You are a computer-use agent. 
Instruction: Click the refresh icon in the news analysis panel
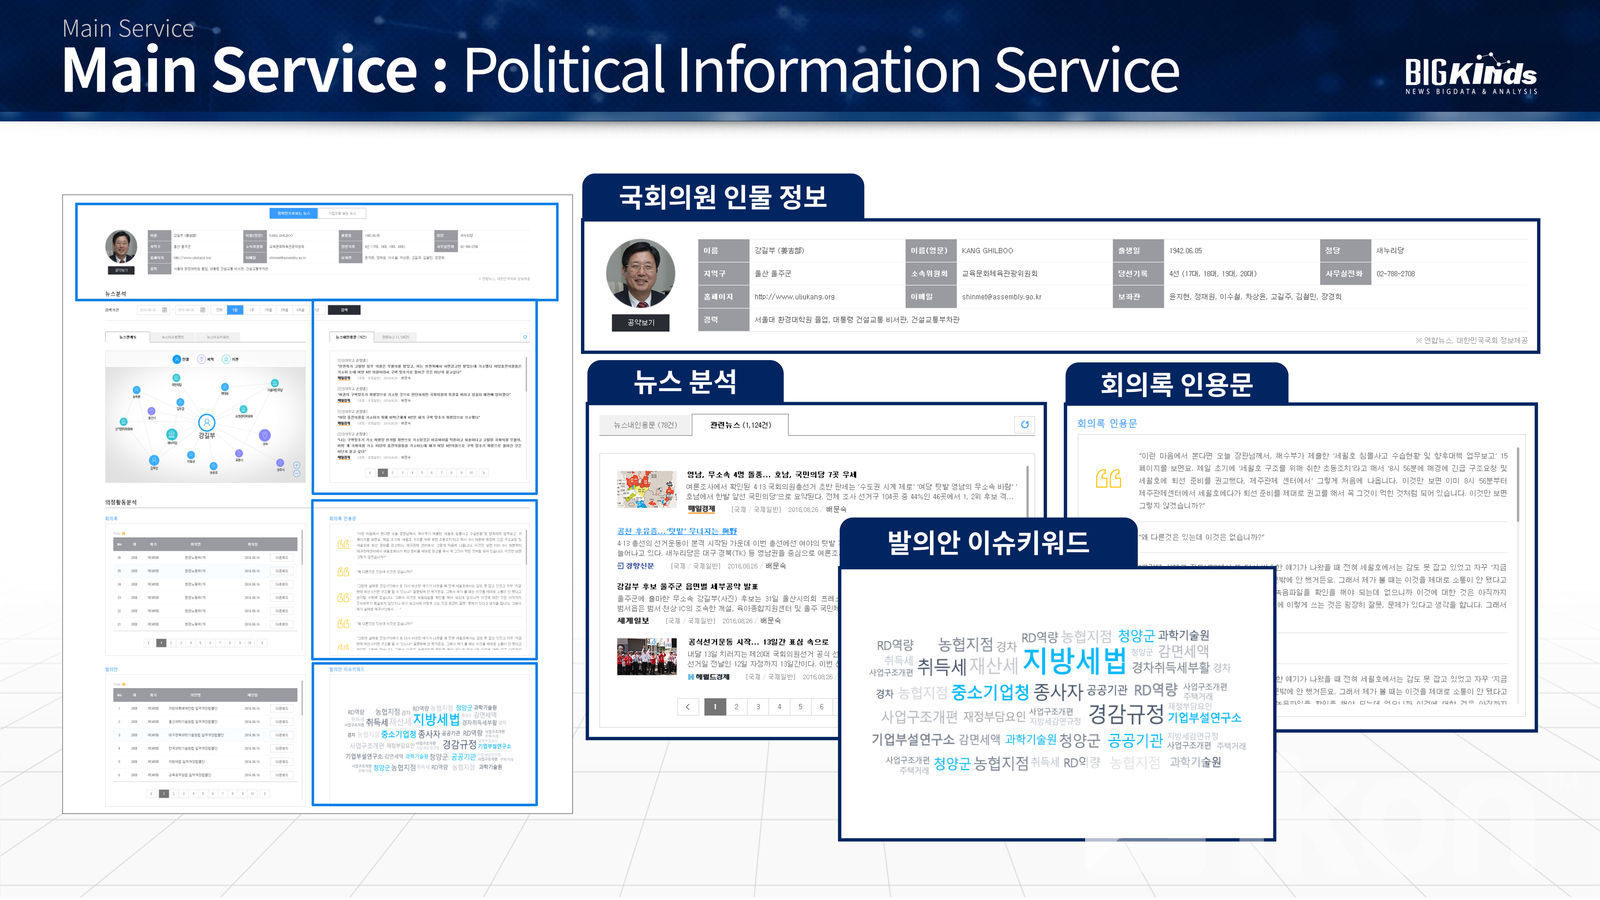coord(1024,425)
